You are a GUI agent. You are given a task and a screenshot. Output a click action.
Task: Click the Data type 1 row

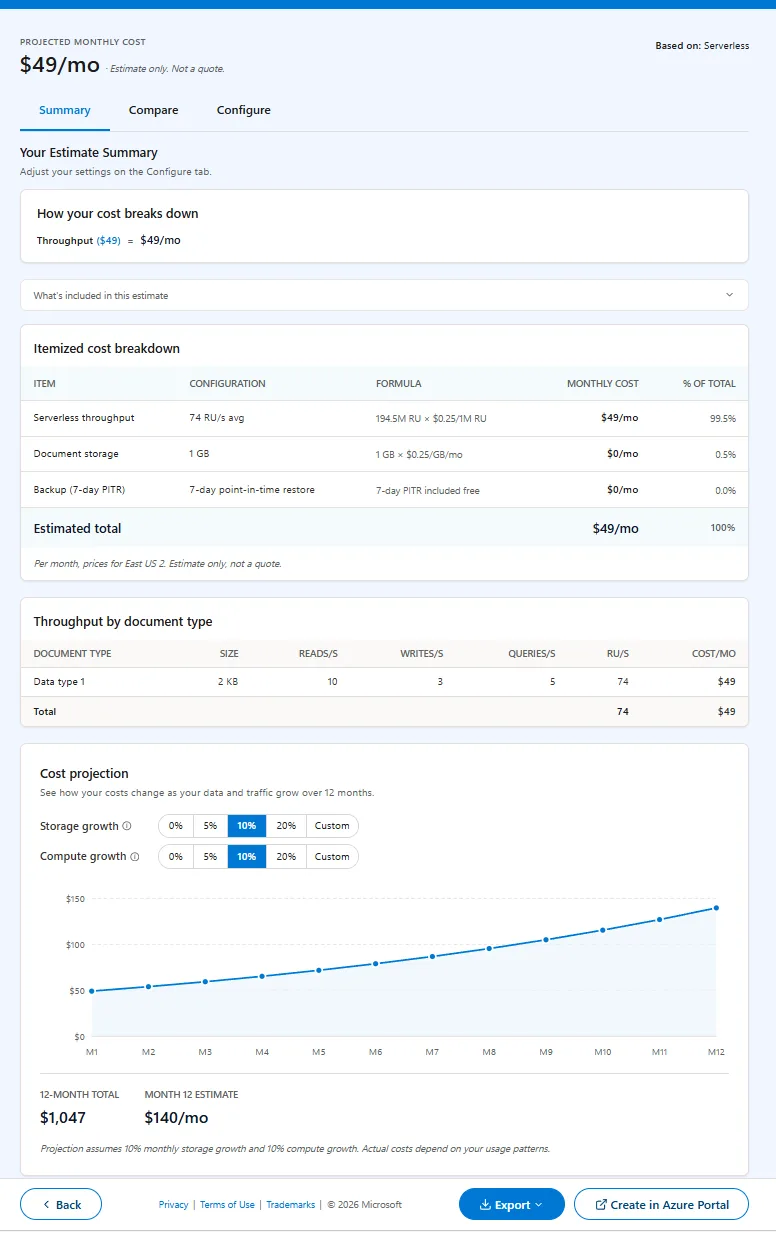384,682
